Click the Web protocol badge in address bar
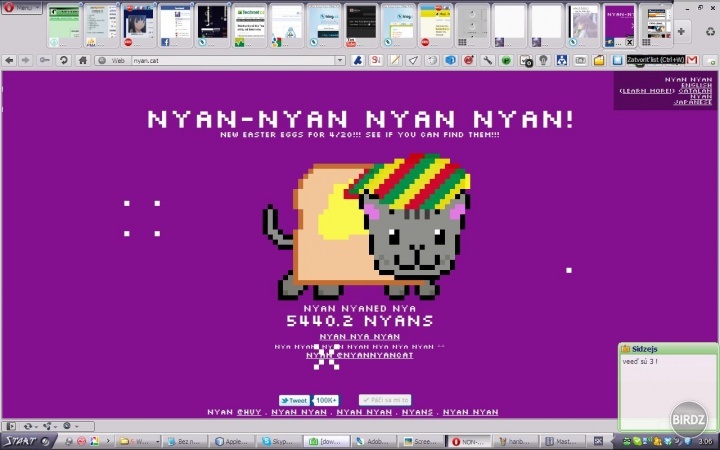 [x=113, y=60]
